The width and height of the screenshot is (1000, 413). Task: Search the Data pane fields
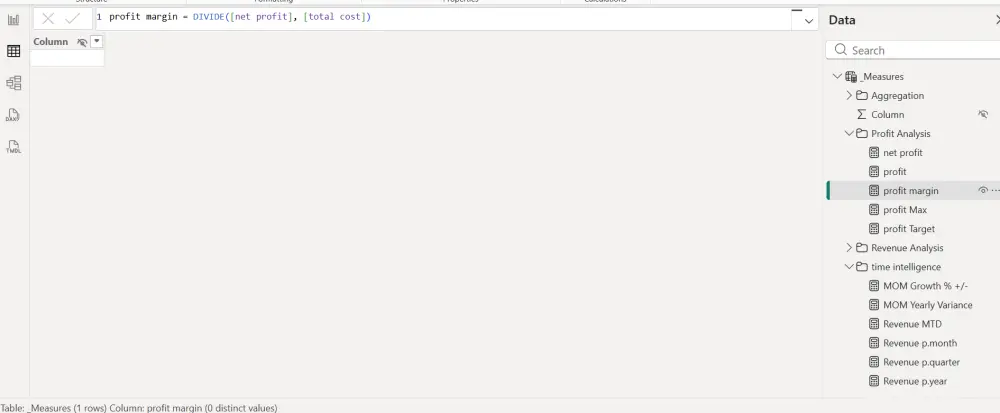point(915,50)
